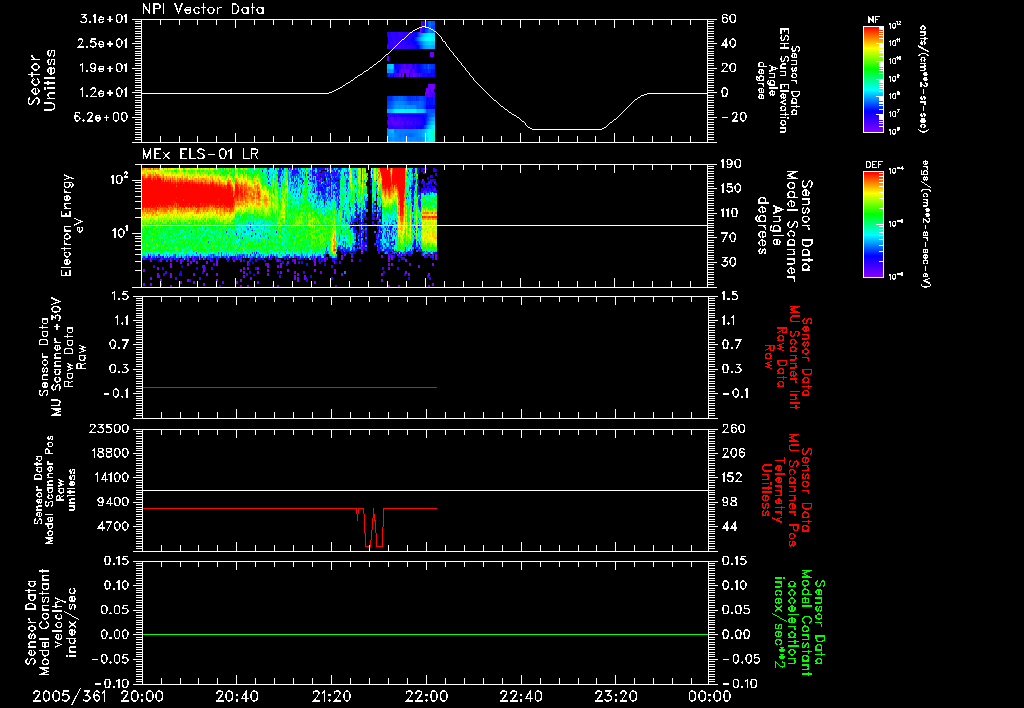Select the '2005/361' date label
Image resolution: width=1024 pixels, height=708 pixels.
click(69, 697)
